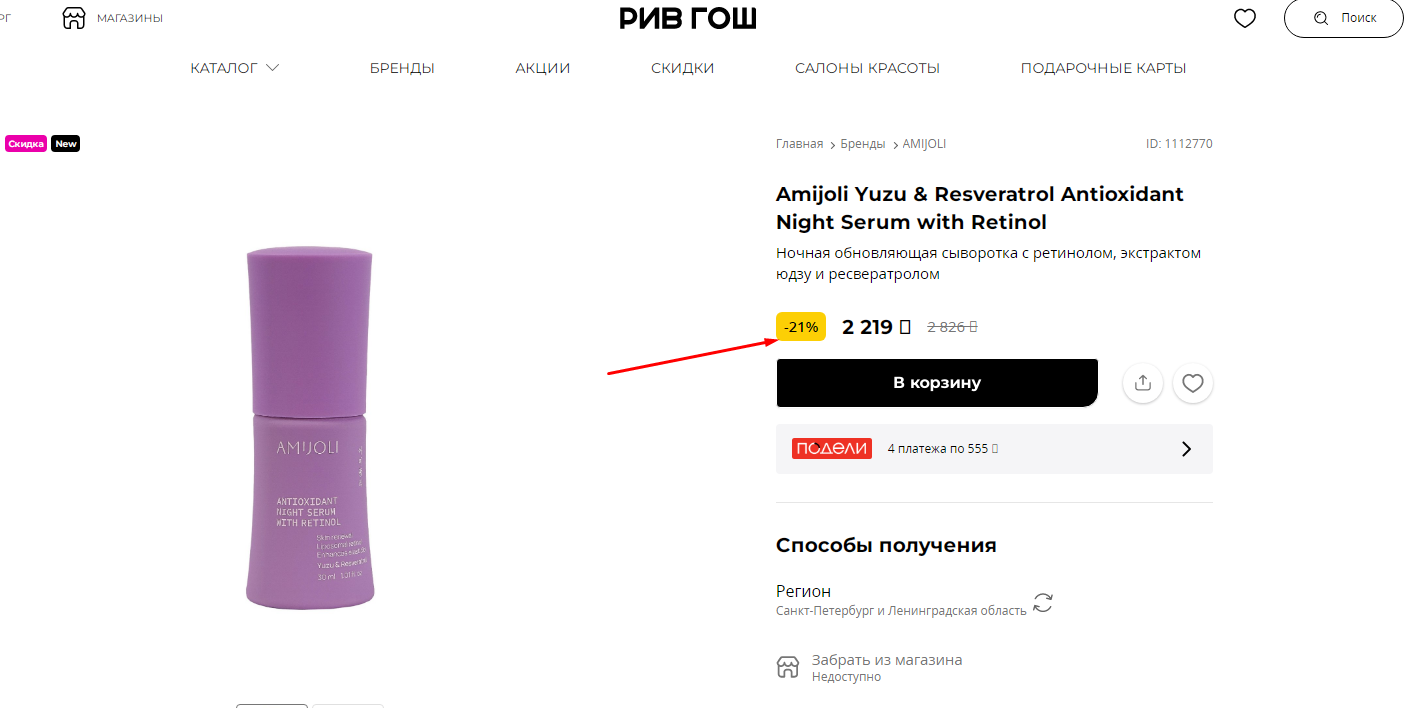Expand the Каталог dropdown menu
The height and width of the screenshot is (708, 1412).
[235, 68]
